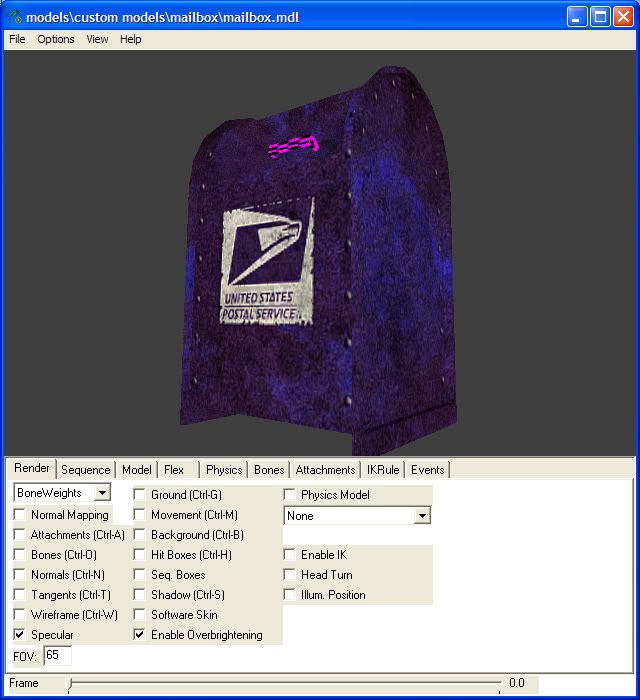The image size is (640, 700).
Task: Switch to the Physics tab
Action: pos(224,470)
